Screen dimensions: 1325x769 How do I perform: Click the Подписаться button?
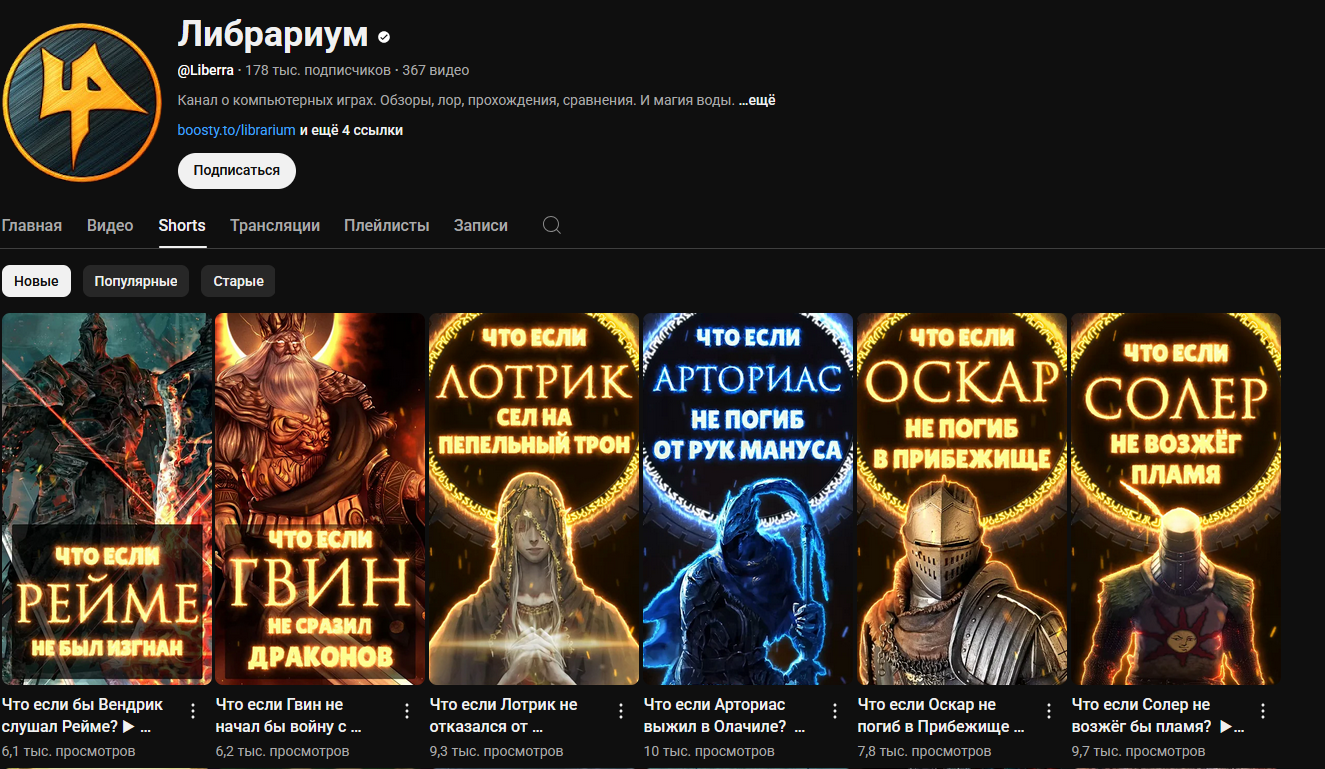pos(237,170)
